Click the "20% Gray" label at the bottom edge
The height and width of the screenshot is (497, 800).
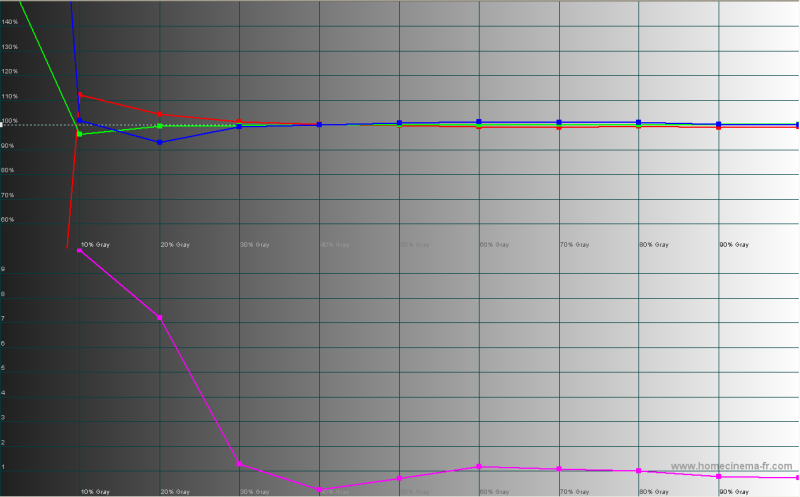[175, 492]
